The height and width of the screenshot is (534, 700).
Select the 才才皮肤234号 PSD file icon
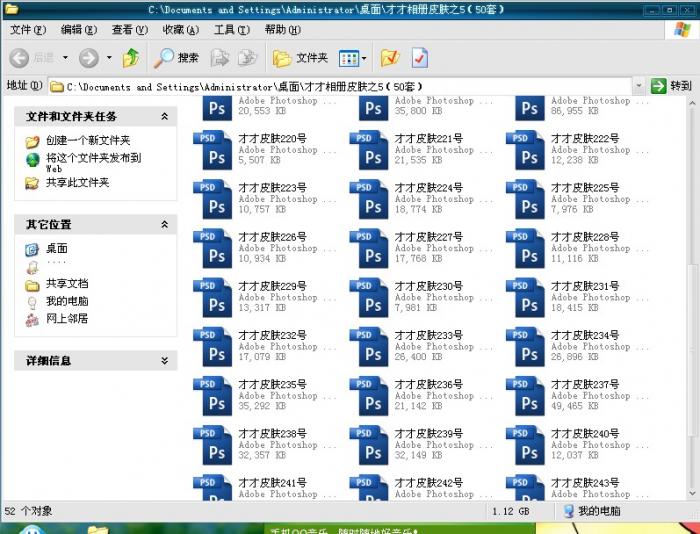pyautogui.click(x=525, y=346)
